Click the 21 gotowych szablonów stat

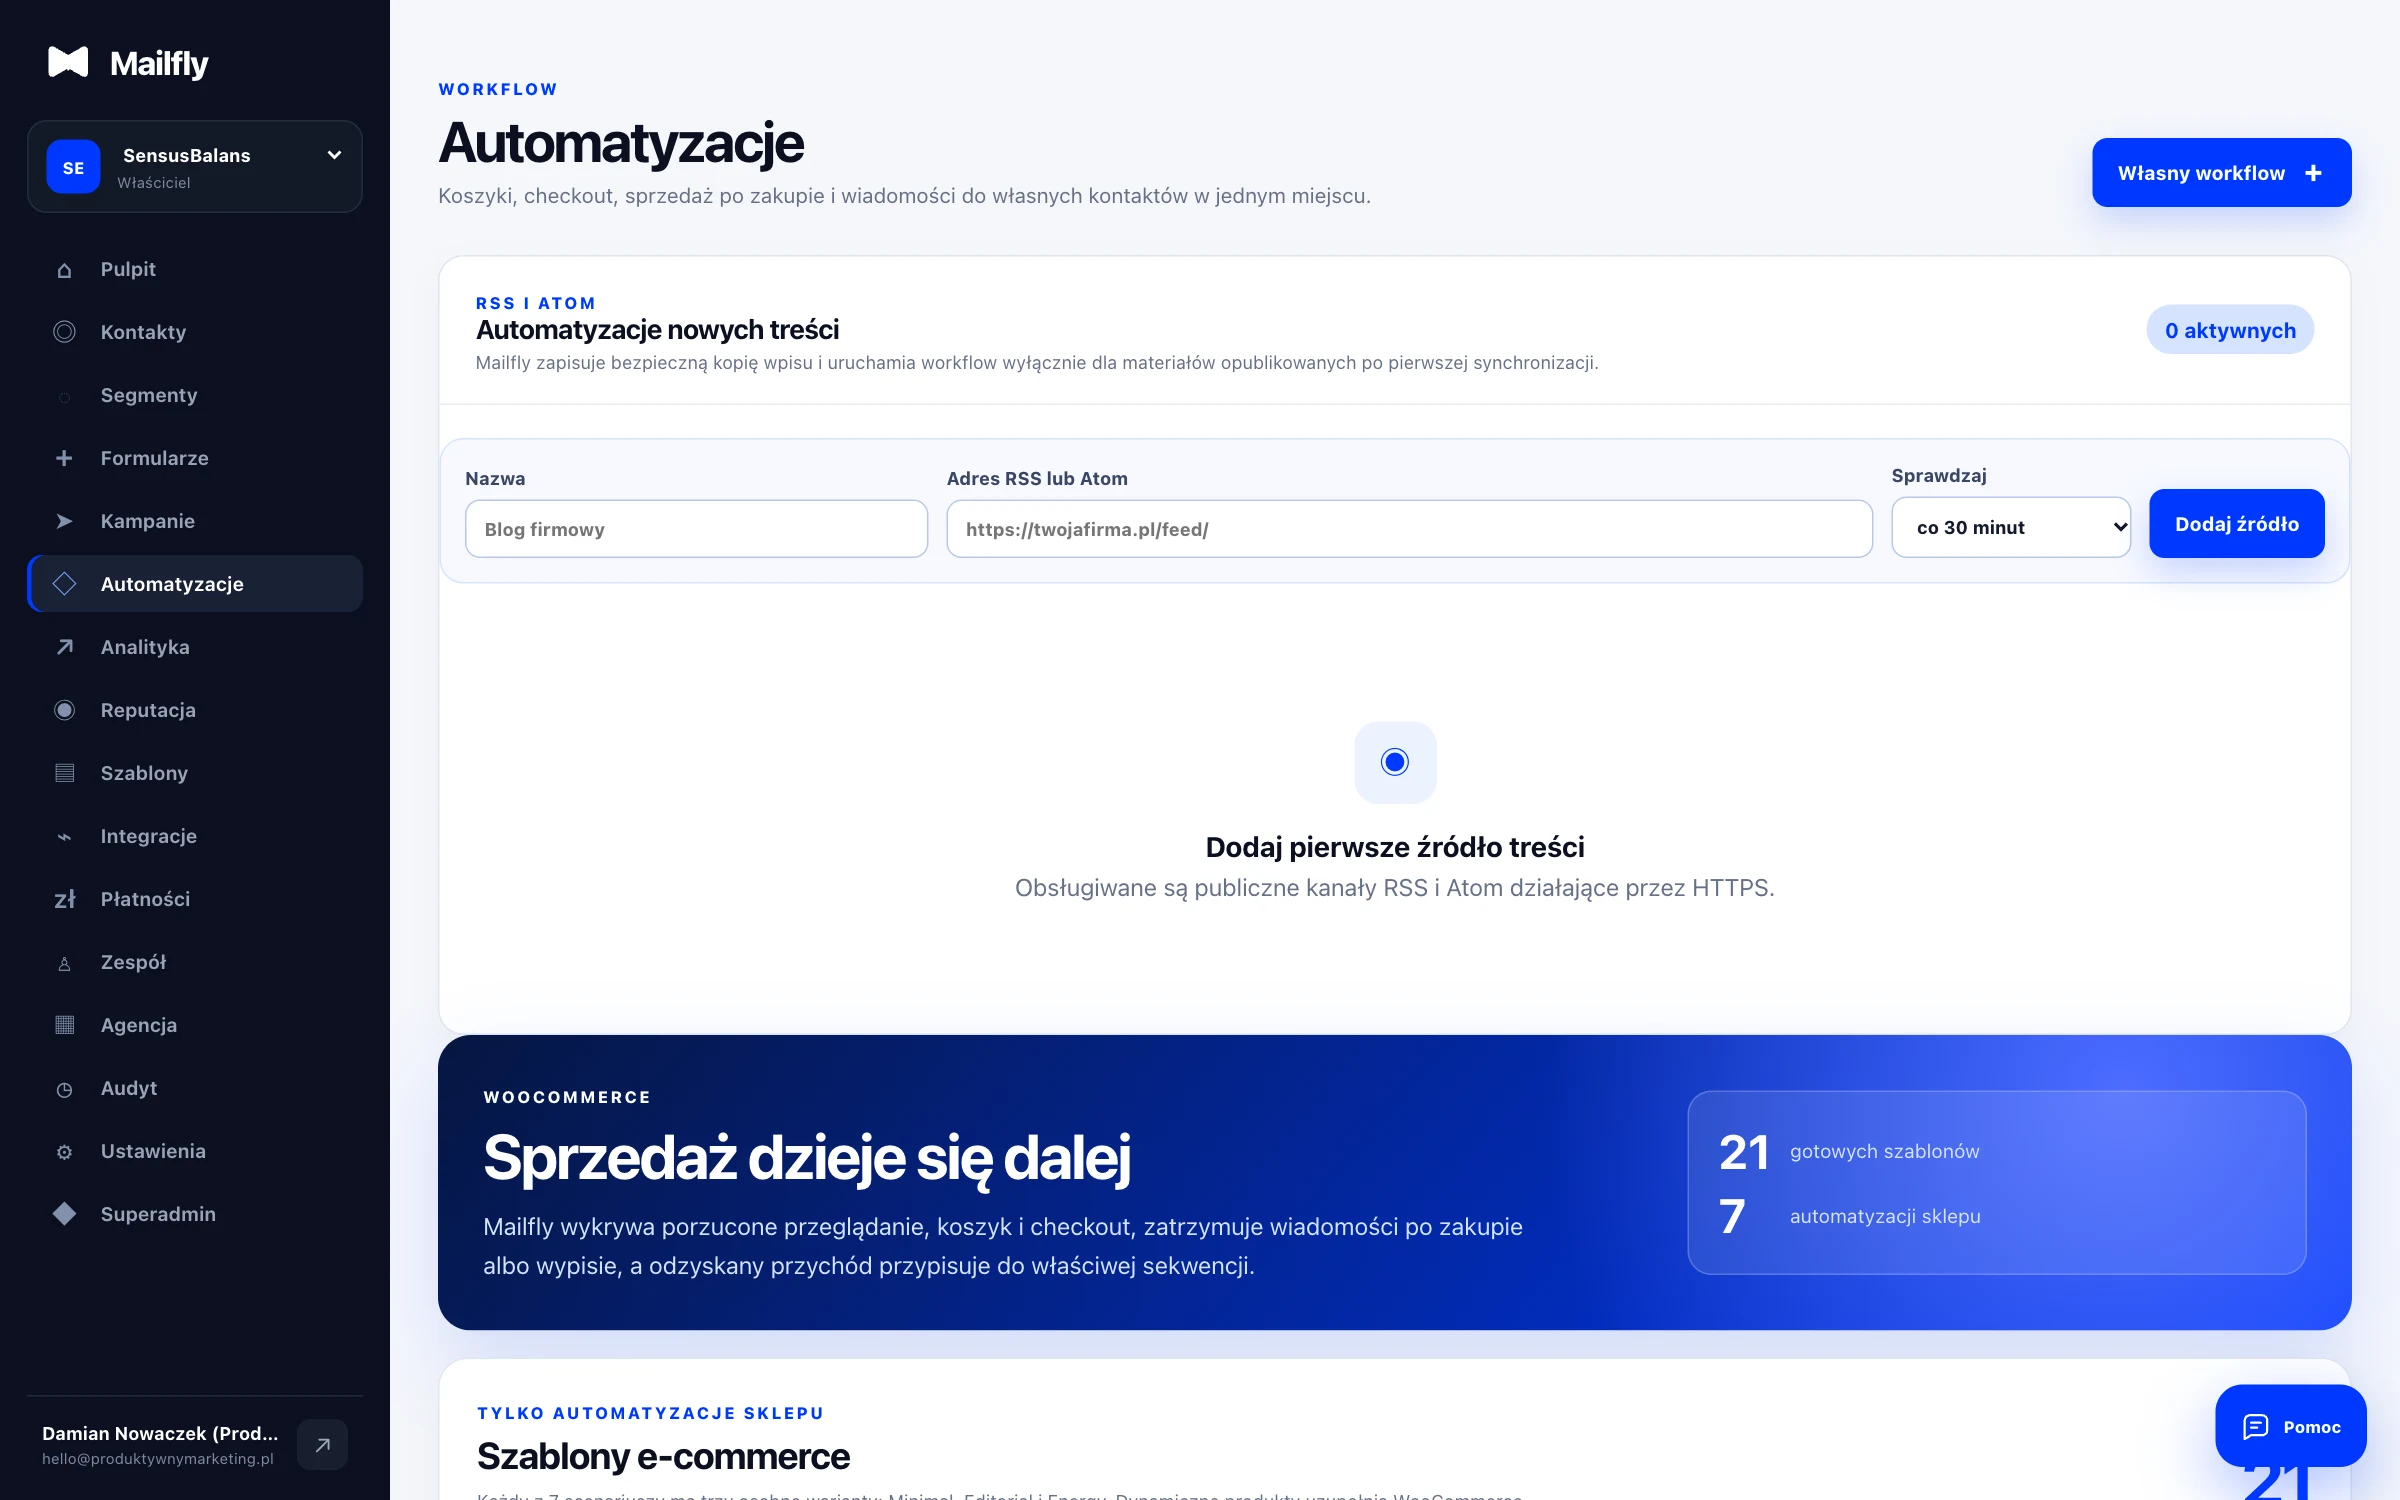click(1849, 1152)
